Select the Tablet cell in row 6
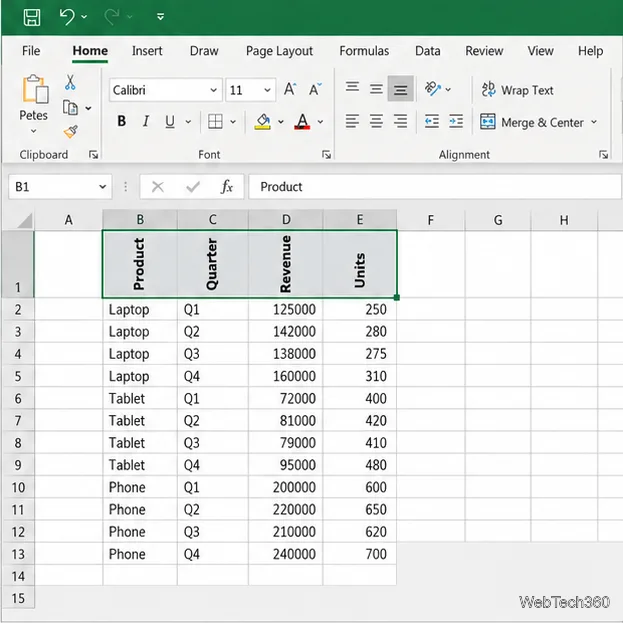 (139, 399)
